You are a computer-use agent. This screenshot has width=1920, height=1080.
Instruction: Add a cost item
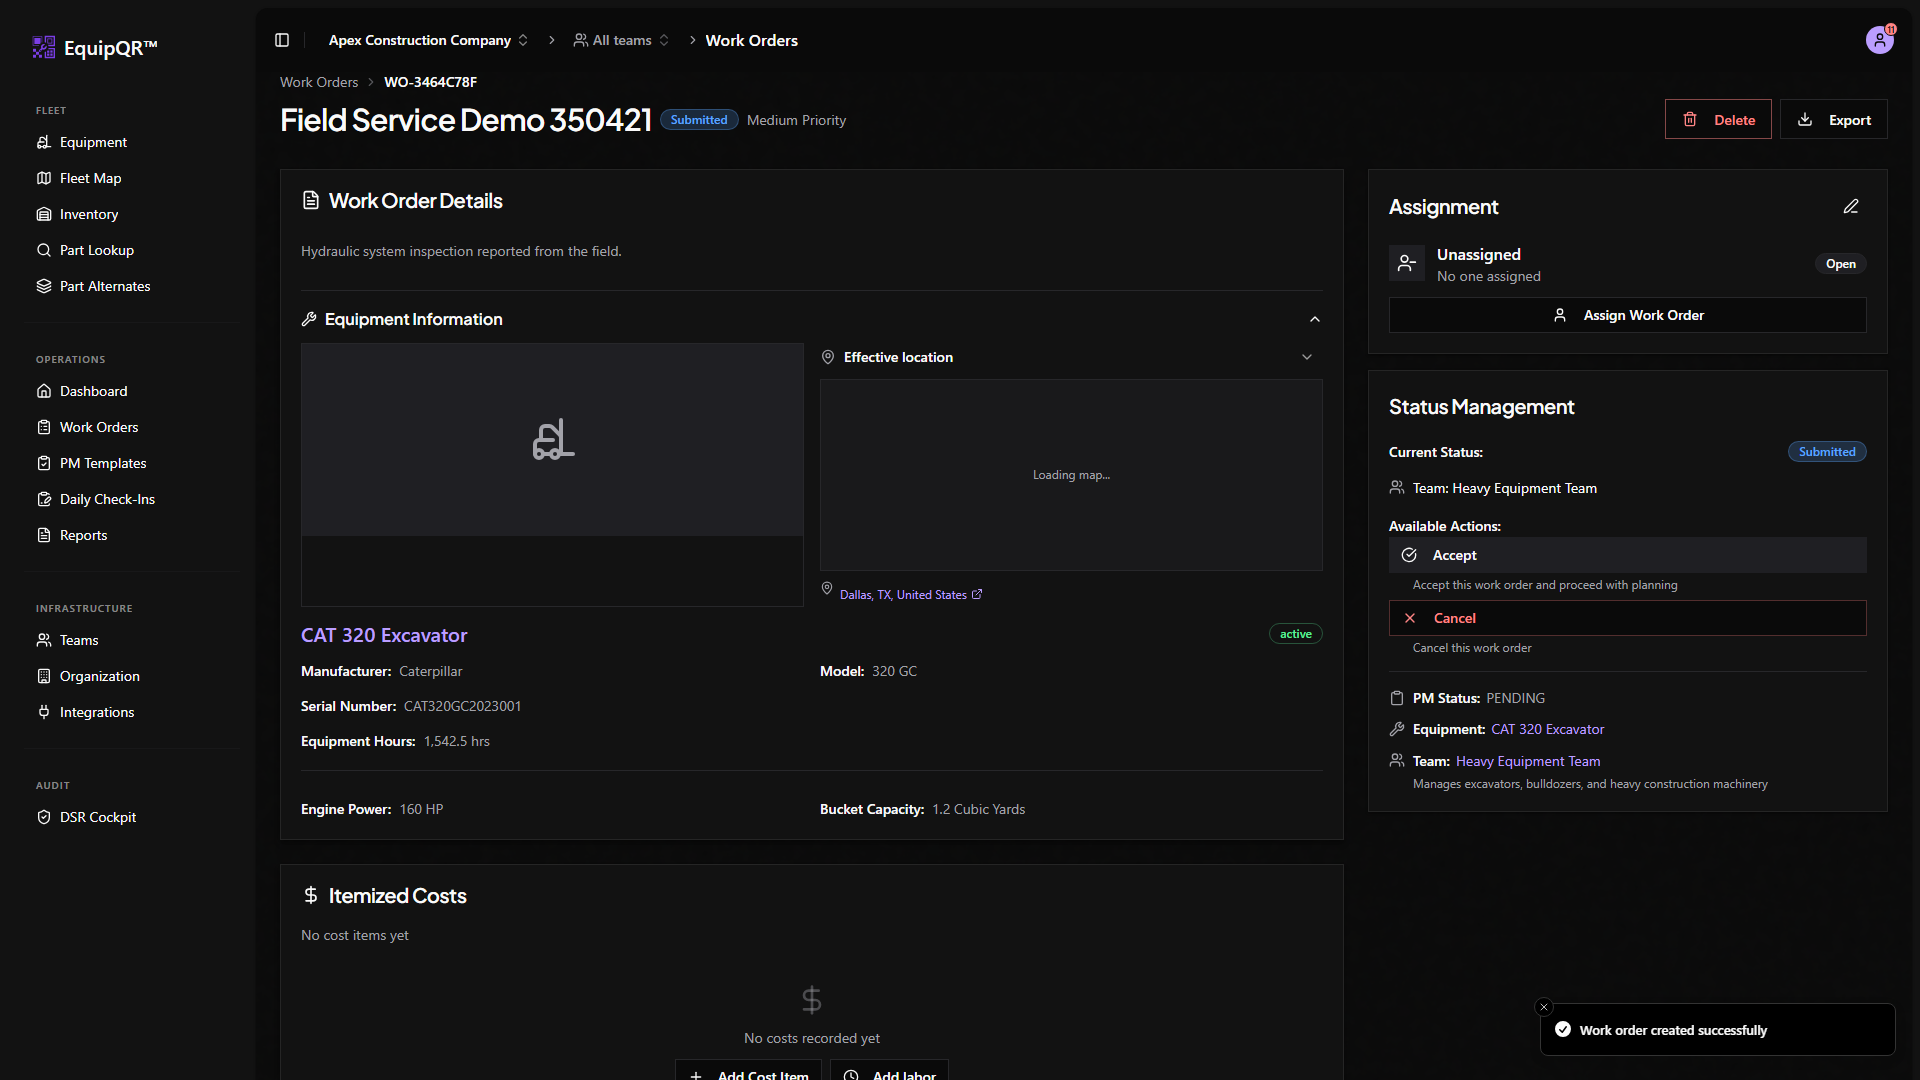(748, 1070)
